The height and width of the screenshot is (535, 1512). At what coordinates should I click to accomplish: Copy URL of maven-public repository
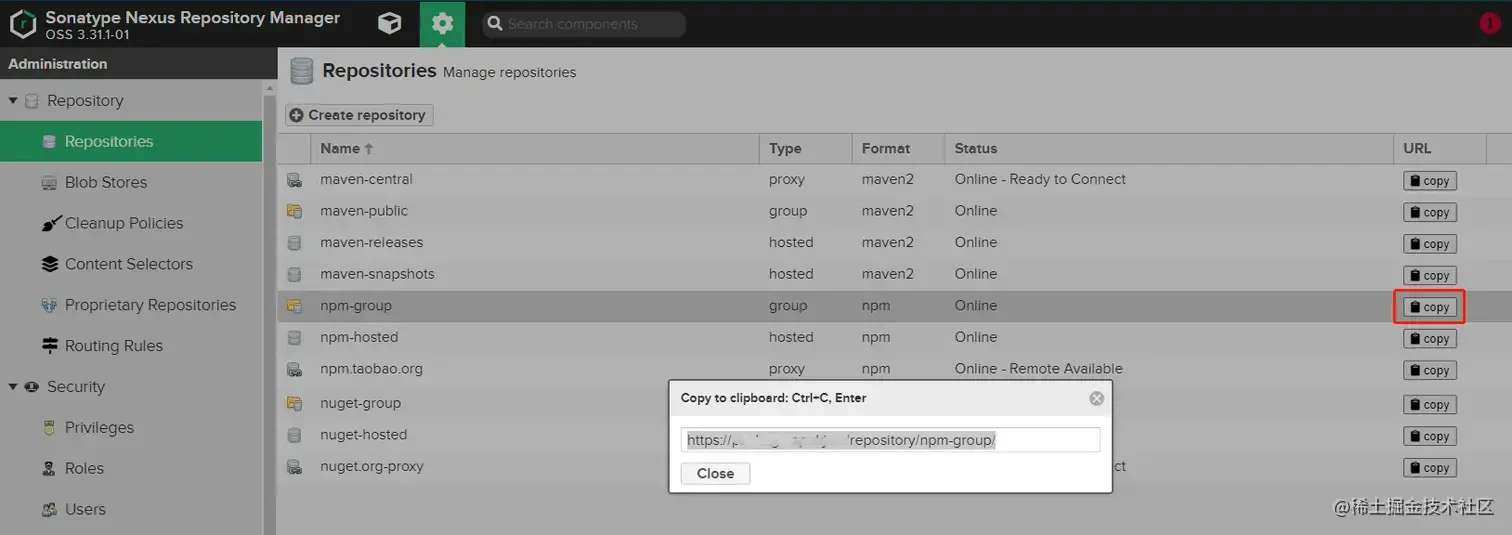tap(1430, 213)
